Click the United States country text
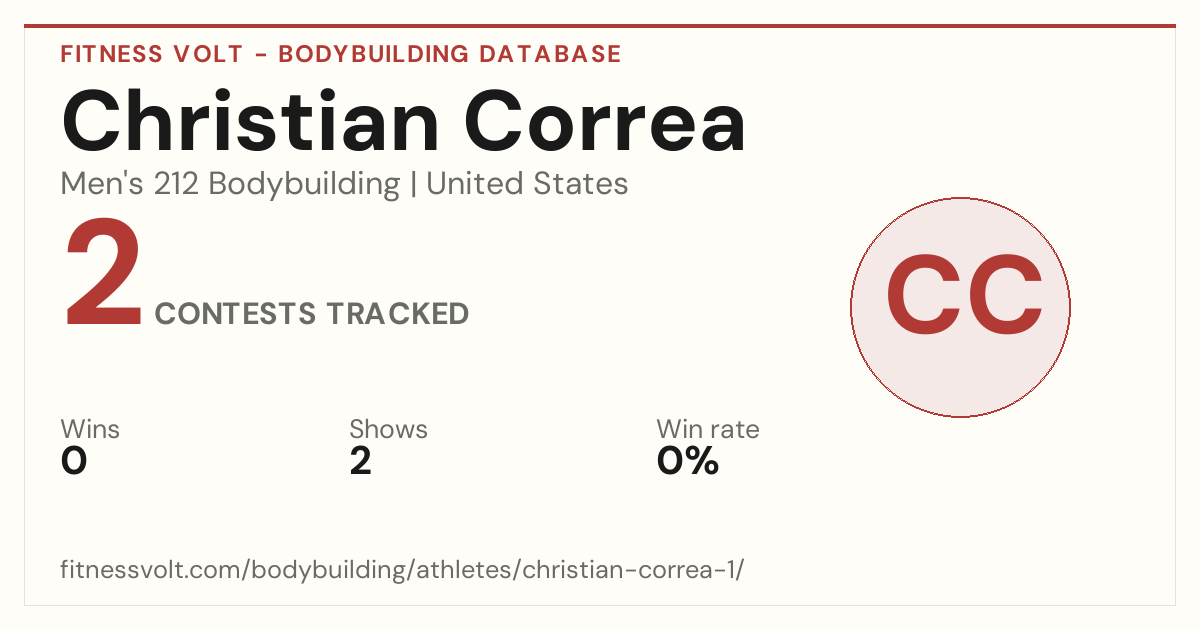This screenshot has height=630, width=1200. click(527, 184)
